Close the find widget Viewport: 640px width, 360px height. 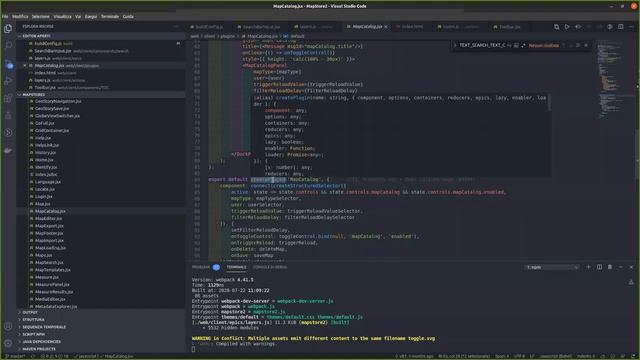(x=586, y=45)
